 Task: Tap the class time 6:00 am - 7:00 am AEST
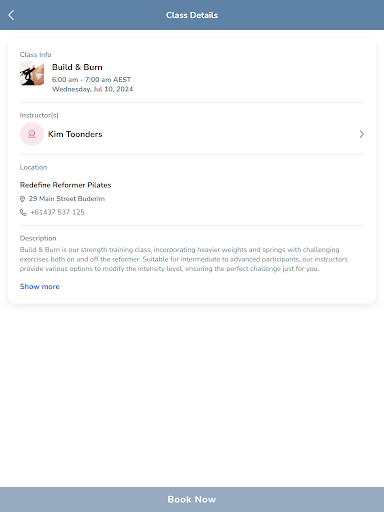click(x=91, y=80)
